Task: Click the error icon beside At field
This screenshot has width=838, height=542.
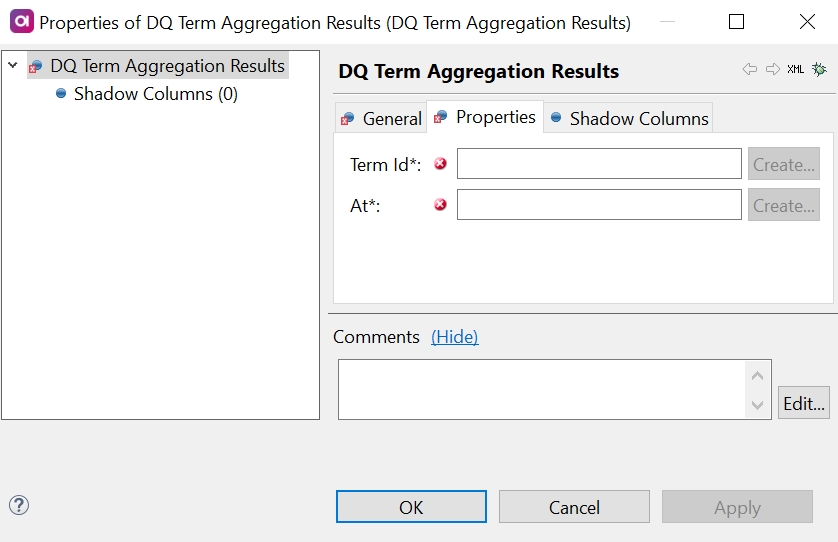Action: tap(440, 205)
